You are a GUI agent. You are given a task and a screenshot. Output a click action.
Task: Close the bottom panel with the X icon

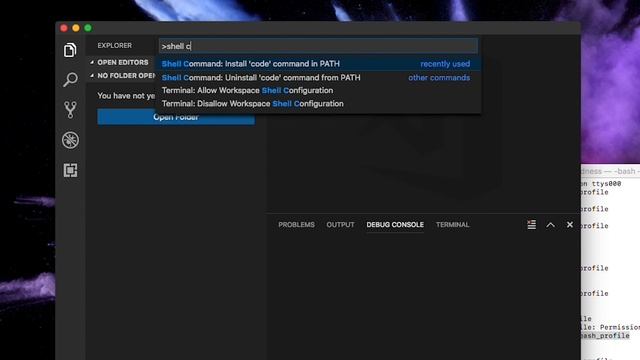pyautogui.click(x=570, y=224)
